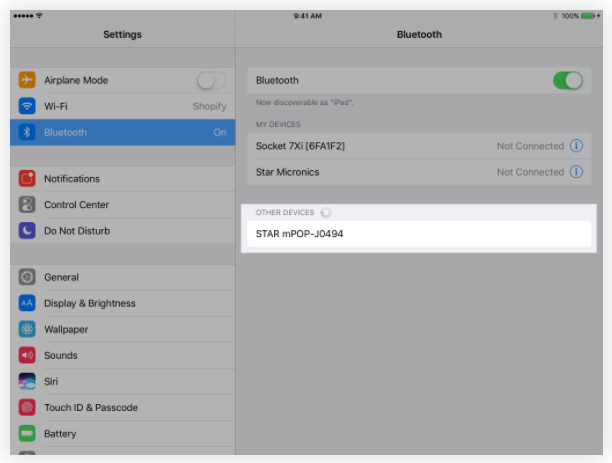Tap the 100% battery percentage
This screenshot has height=463, width=612.
570,16
